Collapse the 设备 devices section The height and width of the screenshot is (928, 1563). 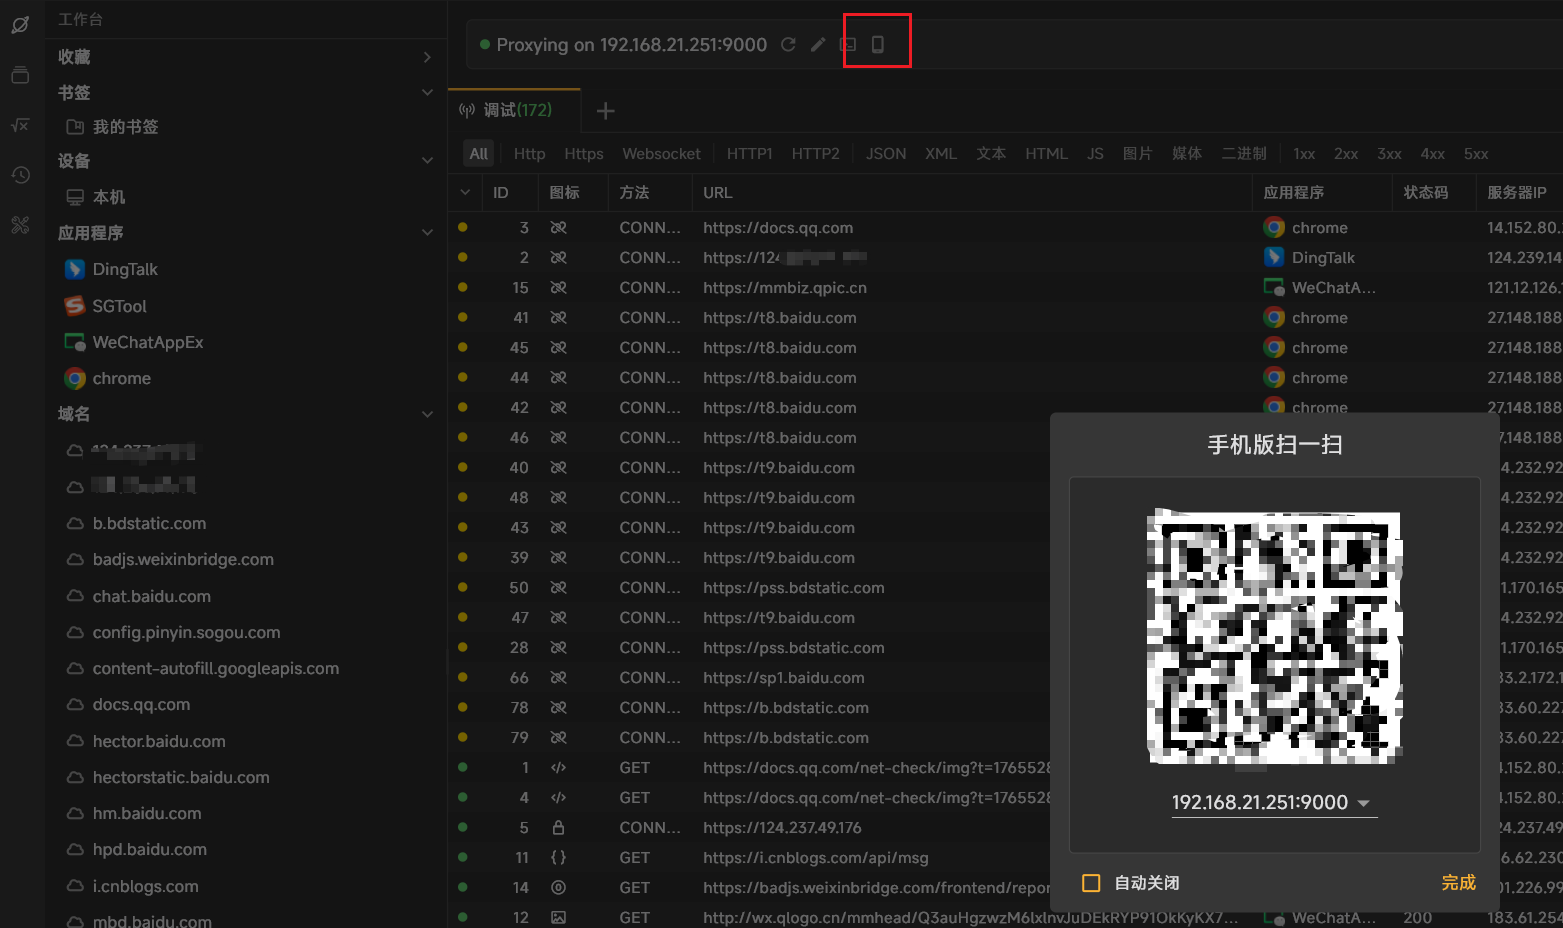point(427,160)
